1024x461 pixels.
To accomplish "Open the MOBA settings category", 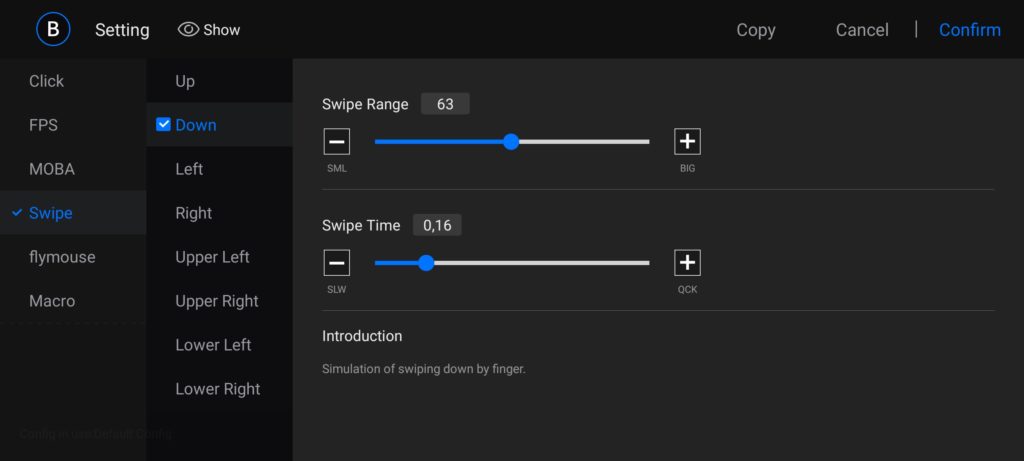I will [52, 169].
